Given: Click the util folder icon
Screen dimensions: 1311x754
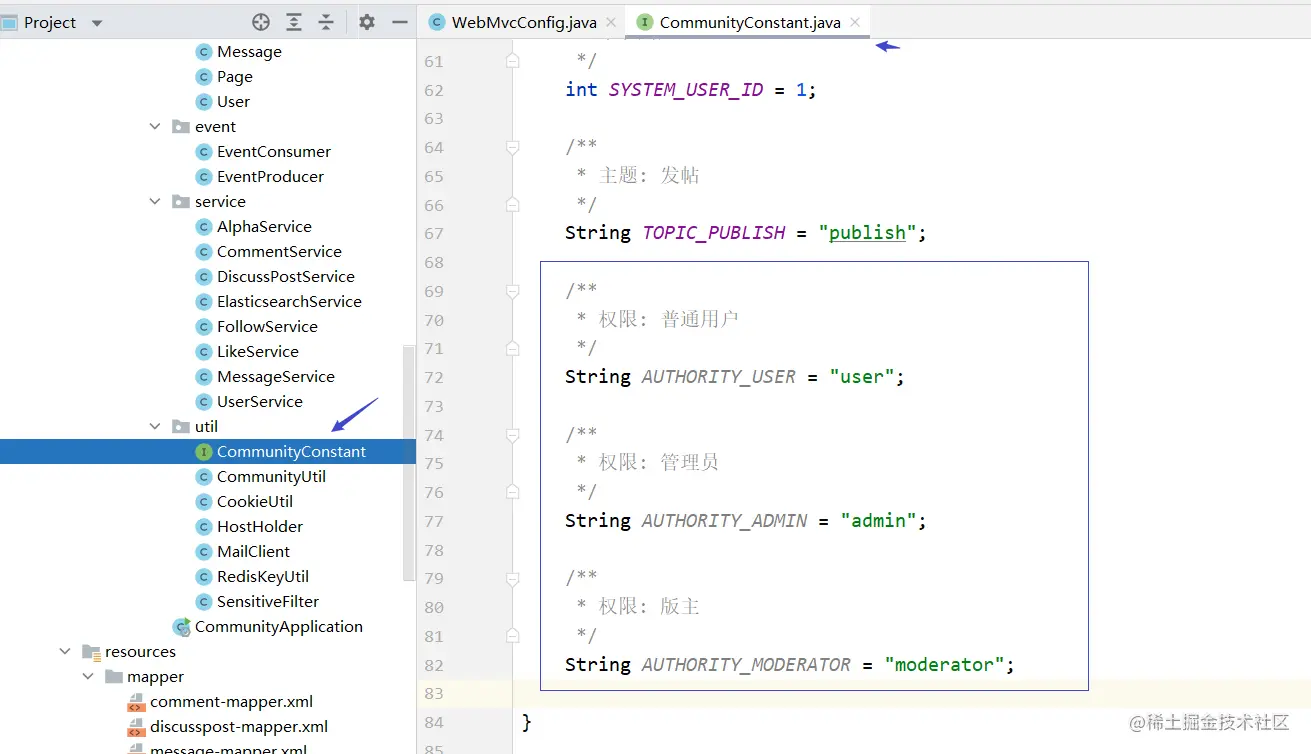Looking at the screenshot, I should click(180, 427).
